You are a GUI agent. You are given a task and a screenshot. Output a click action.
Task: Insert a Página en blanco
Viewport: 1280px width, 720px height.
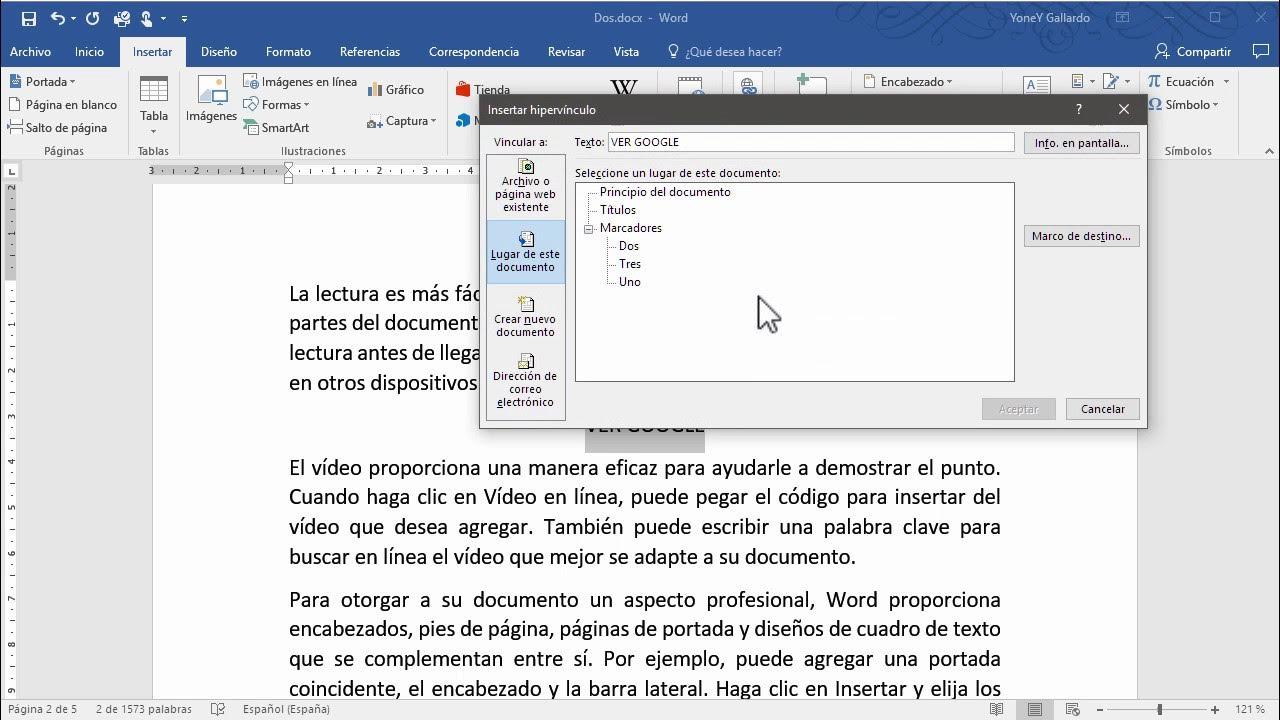(x=64, y=104)
